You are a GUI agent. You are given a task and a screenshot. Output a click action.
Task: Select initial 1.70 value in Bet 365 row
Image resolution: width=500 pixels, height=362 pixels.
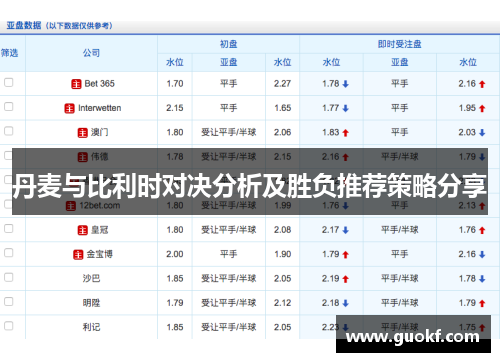coord(175,84)
